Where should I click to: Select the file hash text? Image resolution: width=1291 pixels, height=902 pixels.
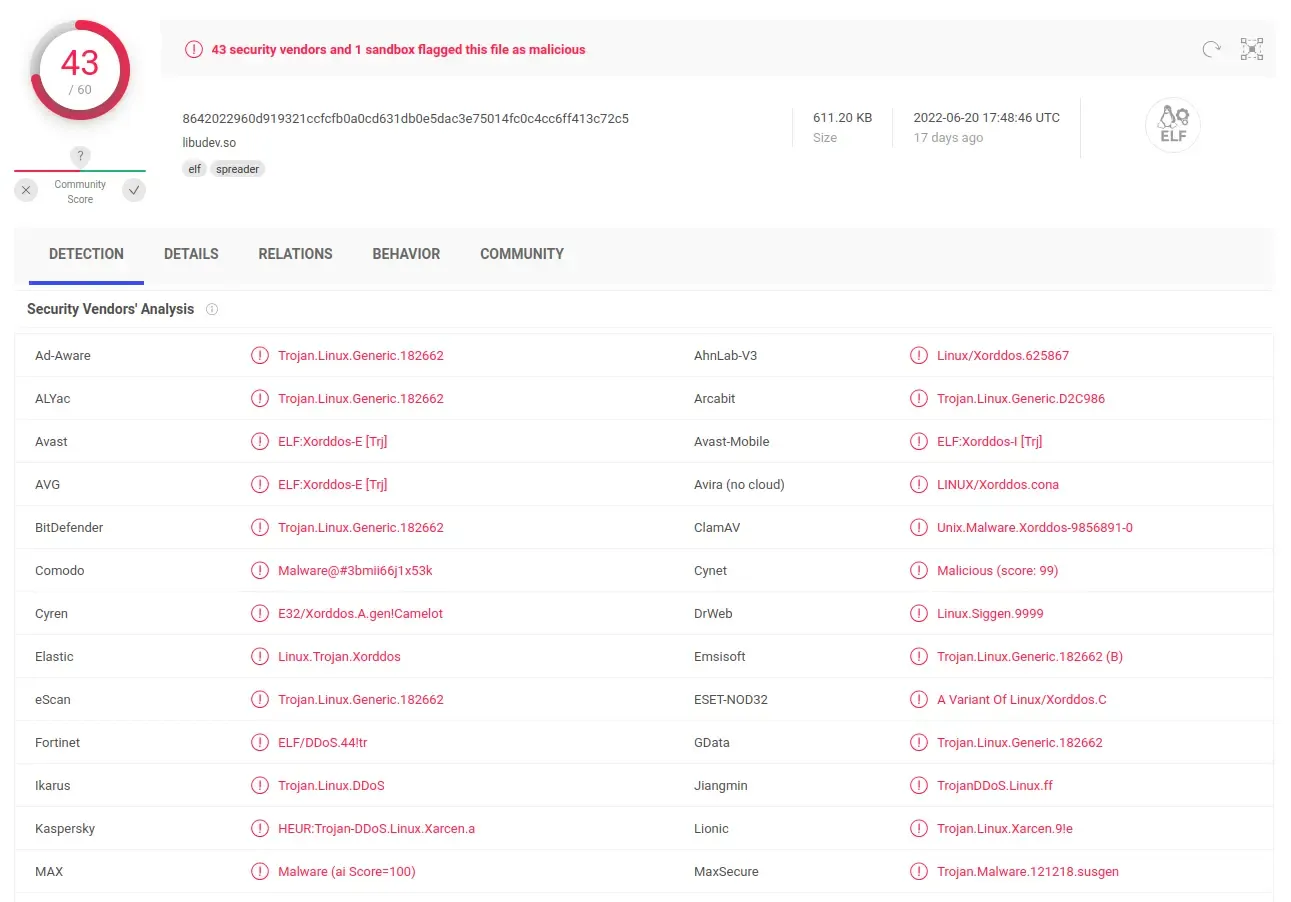404,118
